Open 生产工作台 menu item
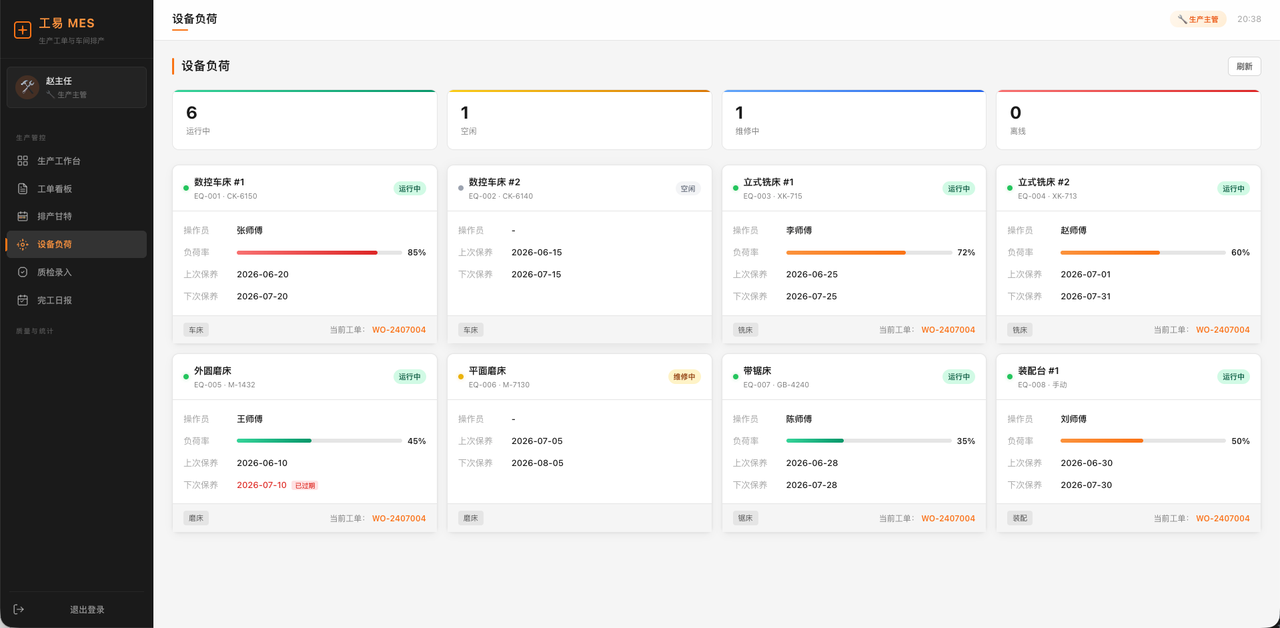This screenshot has width=1280, height=628. (76, 161)
